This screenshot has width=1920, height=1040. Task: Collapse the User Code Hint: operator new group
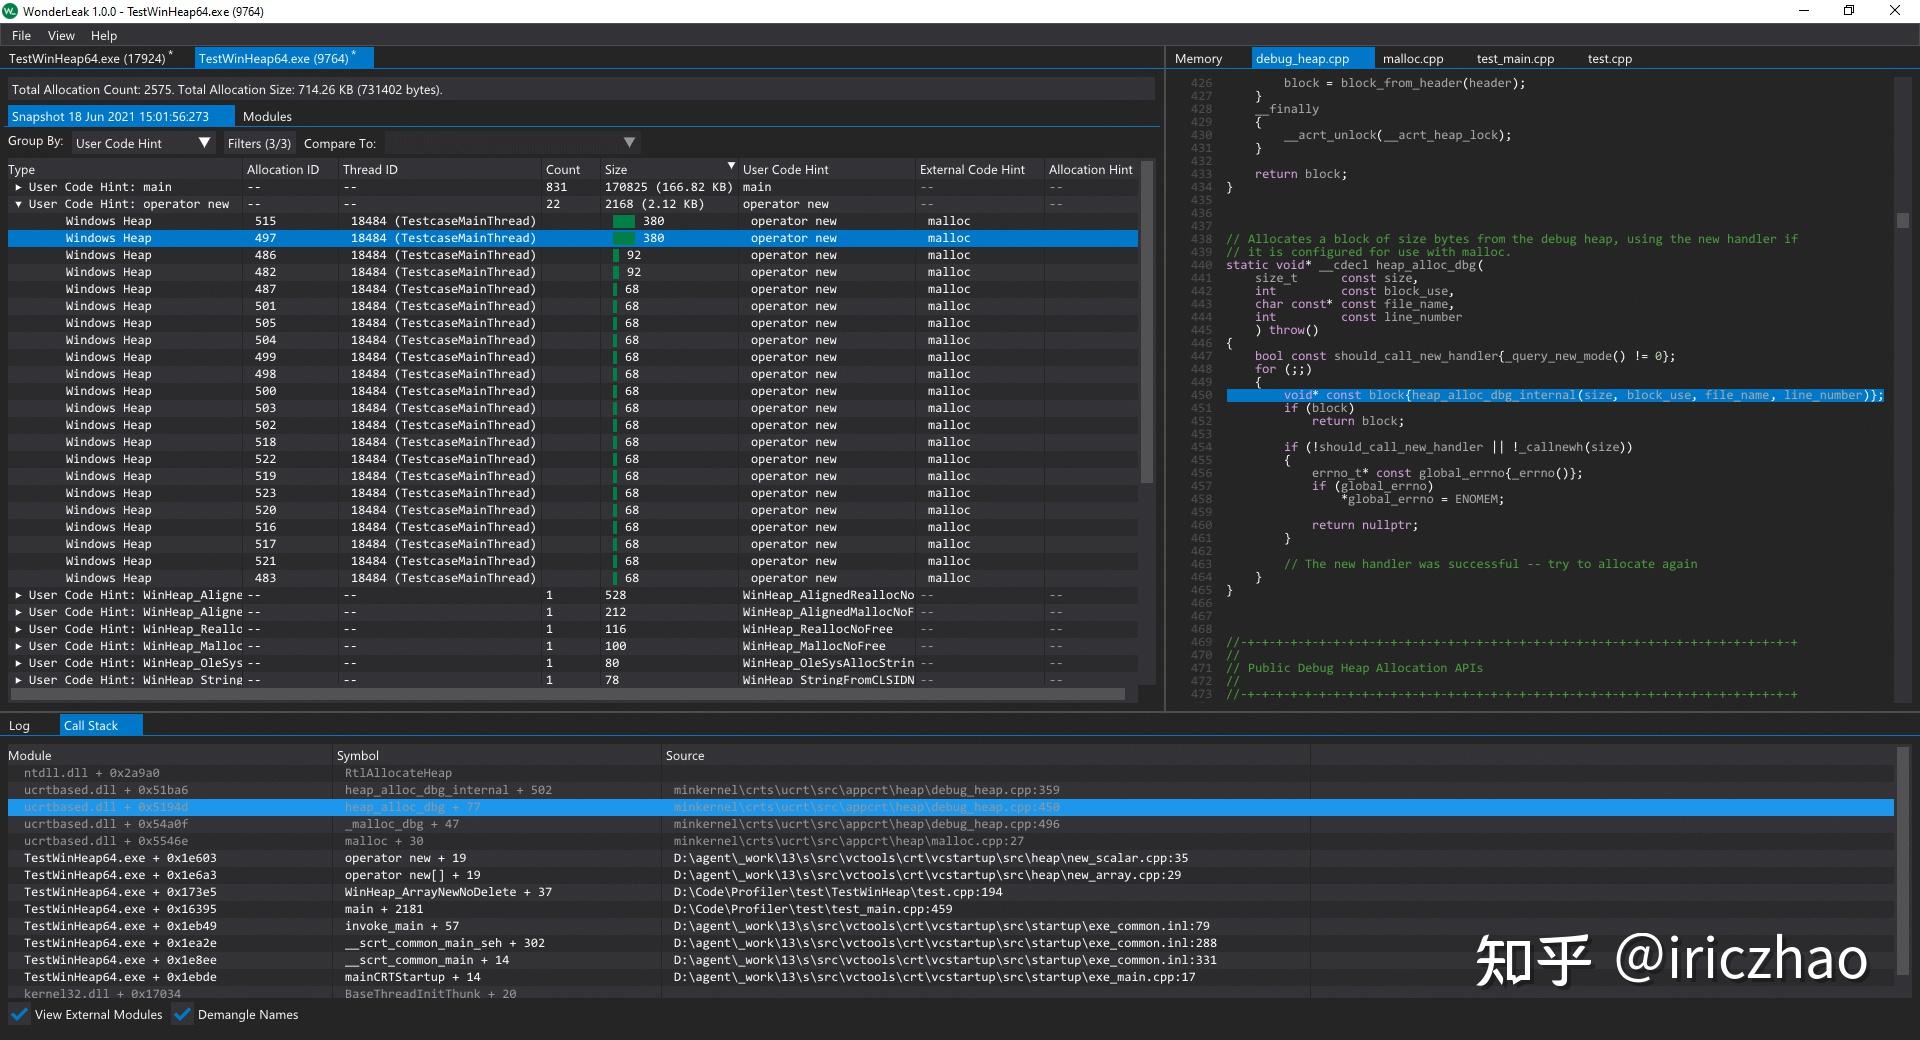click(x=18, y=204)
